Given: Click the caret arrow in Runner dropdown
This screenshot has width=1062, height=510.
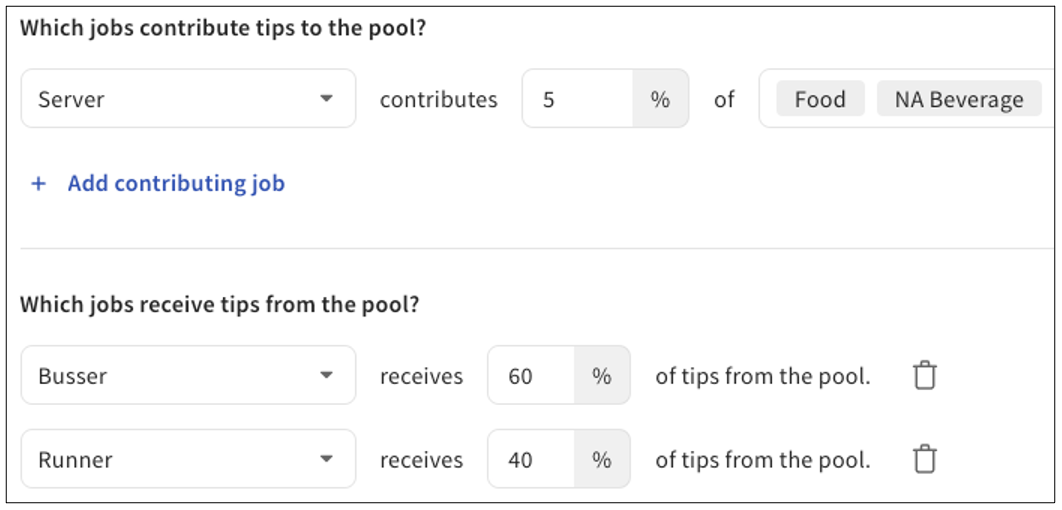Looking at the screenshot, I should 326,460.
